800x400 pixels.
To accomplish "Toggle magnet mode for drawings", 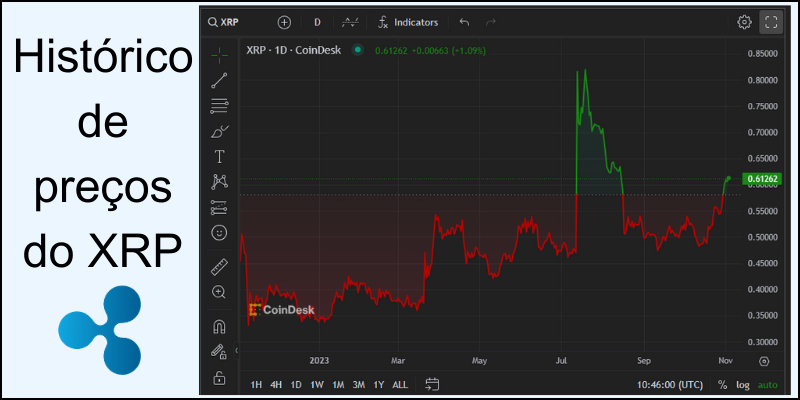I will point(219,327).
